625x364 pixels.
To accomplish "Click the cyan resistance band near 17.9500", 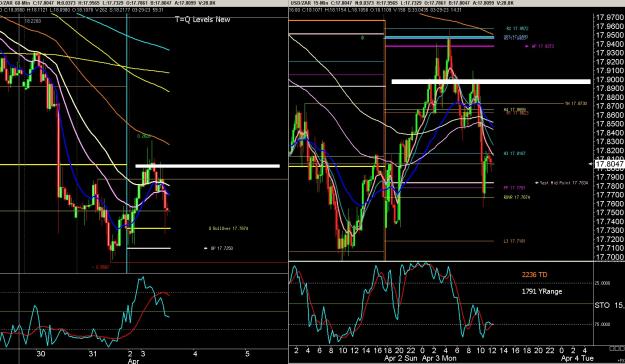I will click(439, 37).
